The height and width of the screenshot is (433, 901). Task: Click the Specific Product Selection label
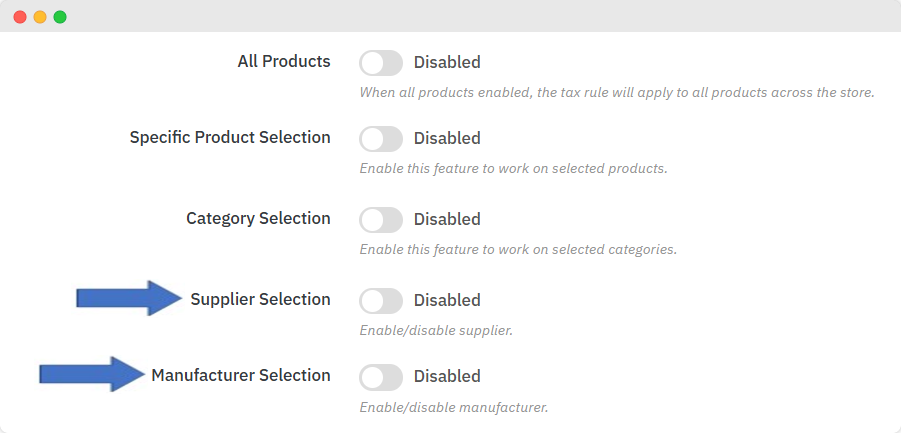(x=230, y=138)
